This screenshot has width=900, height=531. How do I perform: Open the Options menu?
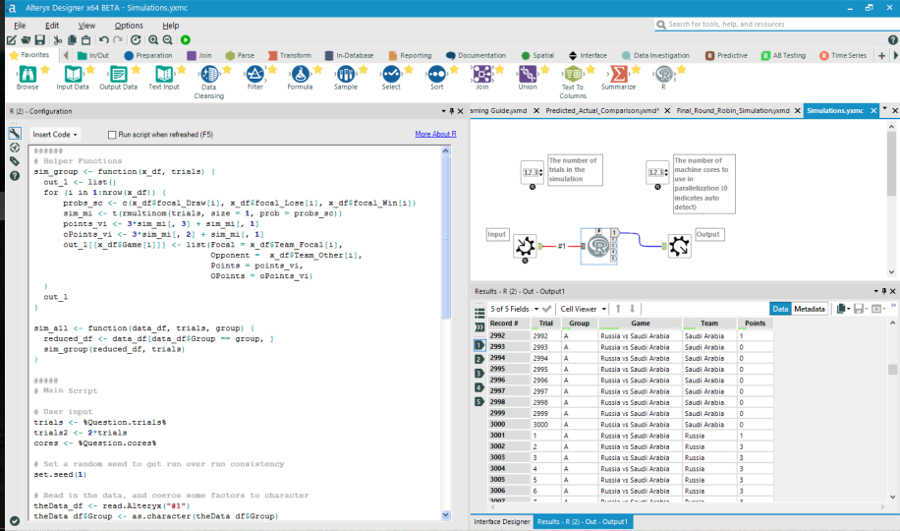(x=128, y=25)
